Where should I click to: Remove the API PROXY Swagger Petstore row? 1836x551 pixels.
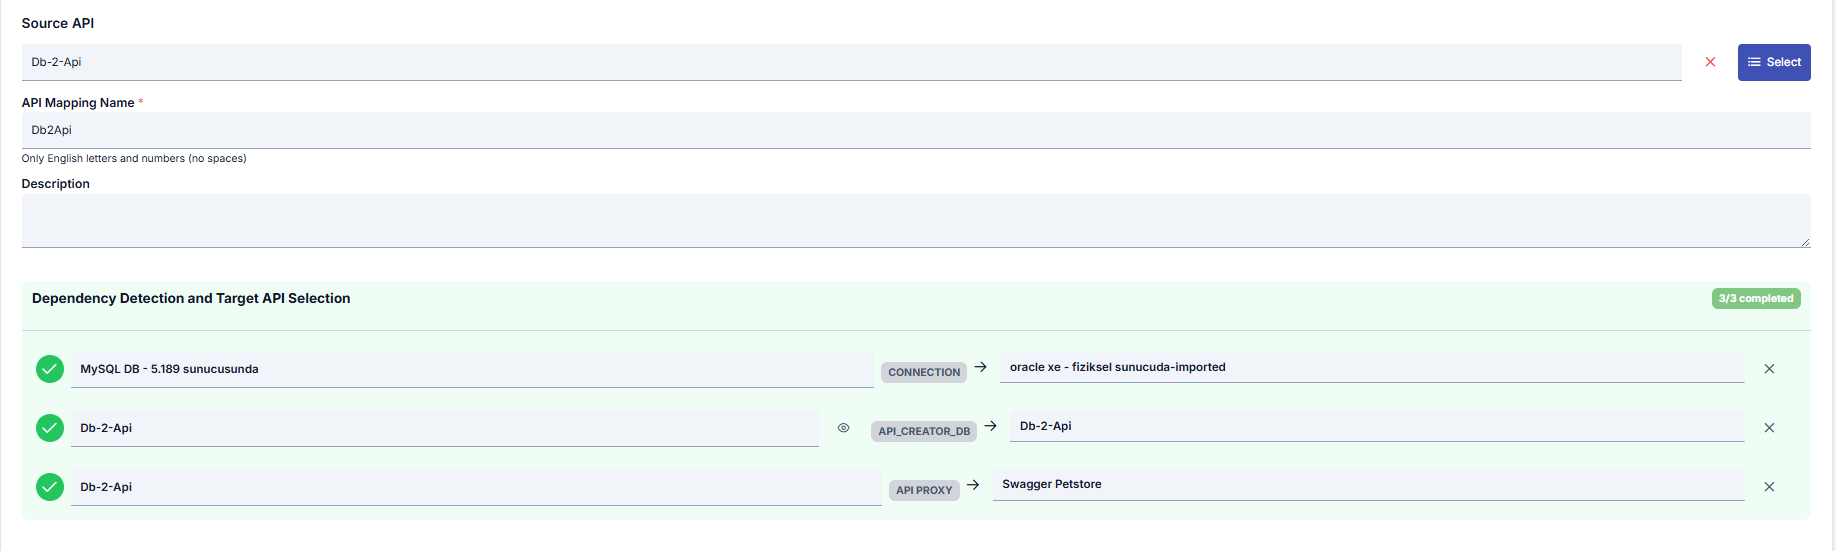[x=1769, y=487]
